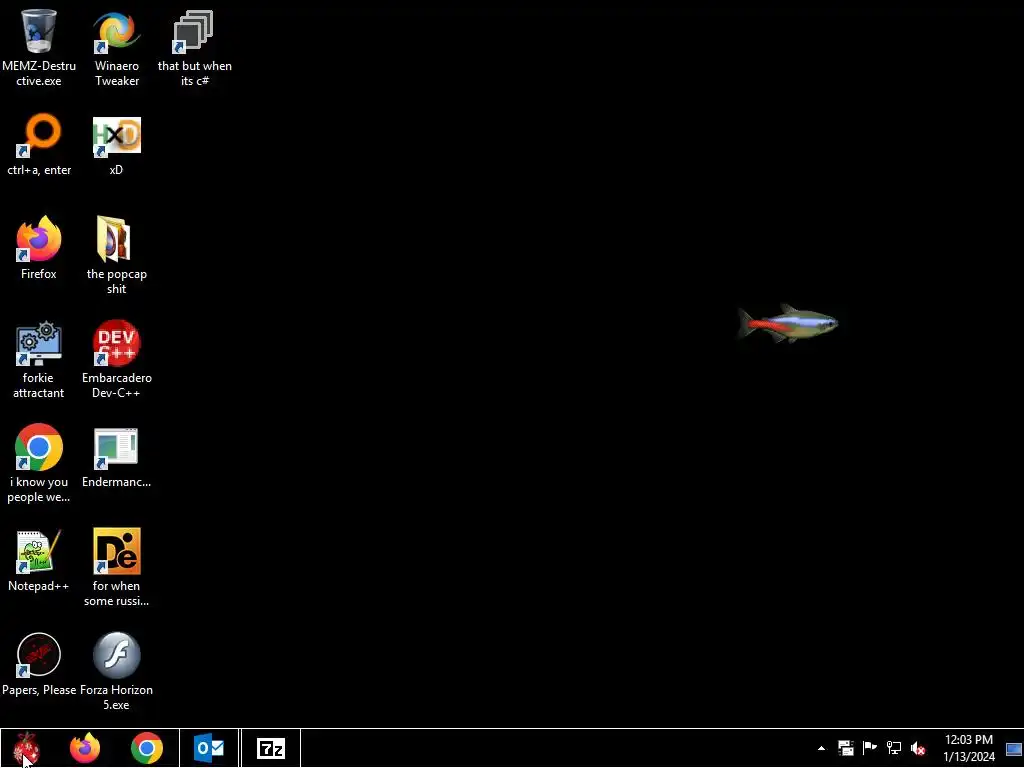
Task: Open 7-Zip from the taskbar
Action: point(271,748)
